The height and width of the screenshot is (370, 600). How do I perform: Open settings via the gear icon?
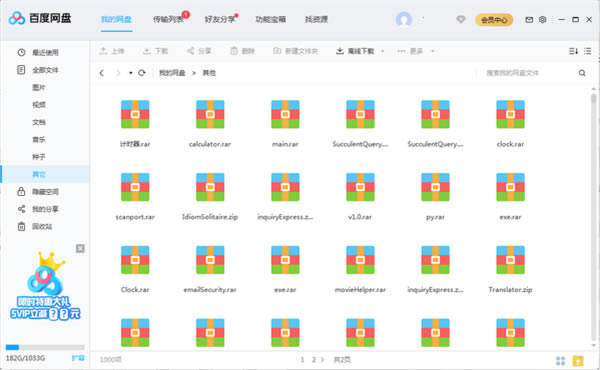(542, 20)
